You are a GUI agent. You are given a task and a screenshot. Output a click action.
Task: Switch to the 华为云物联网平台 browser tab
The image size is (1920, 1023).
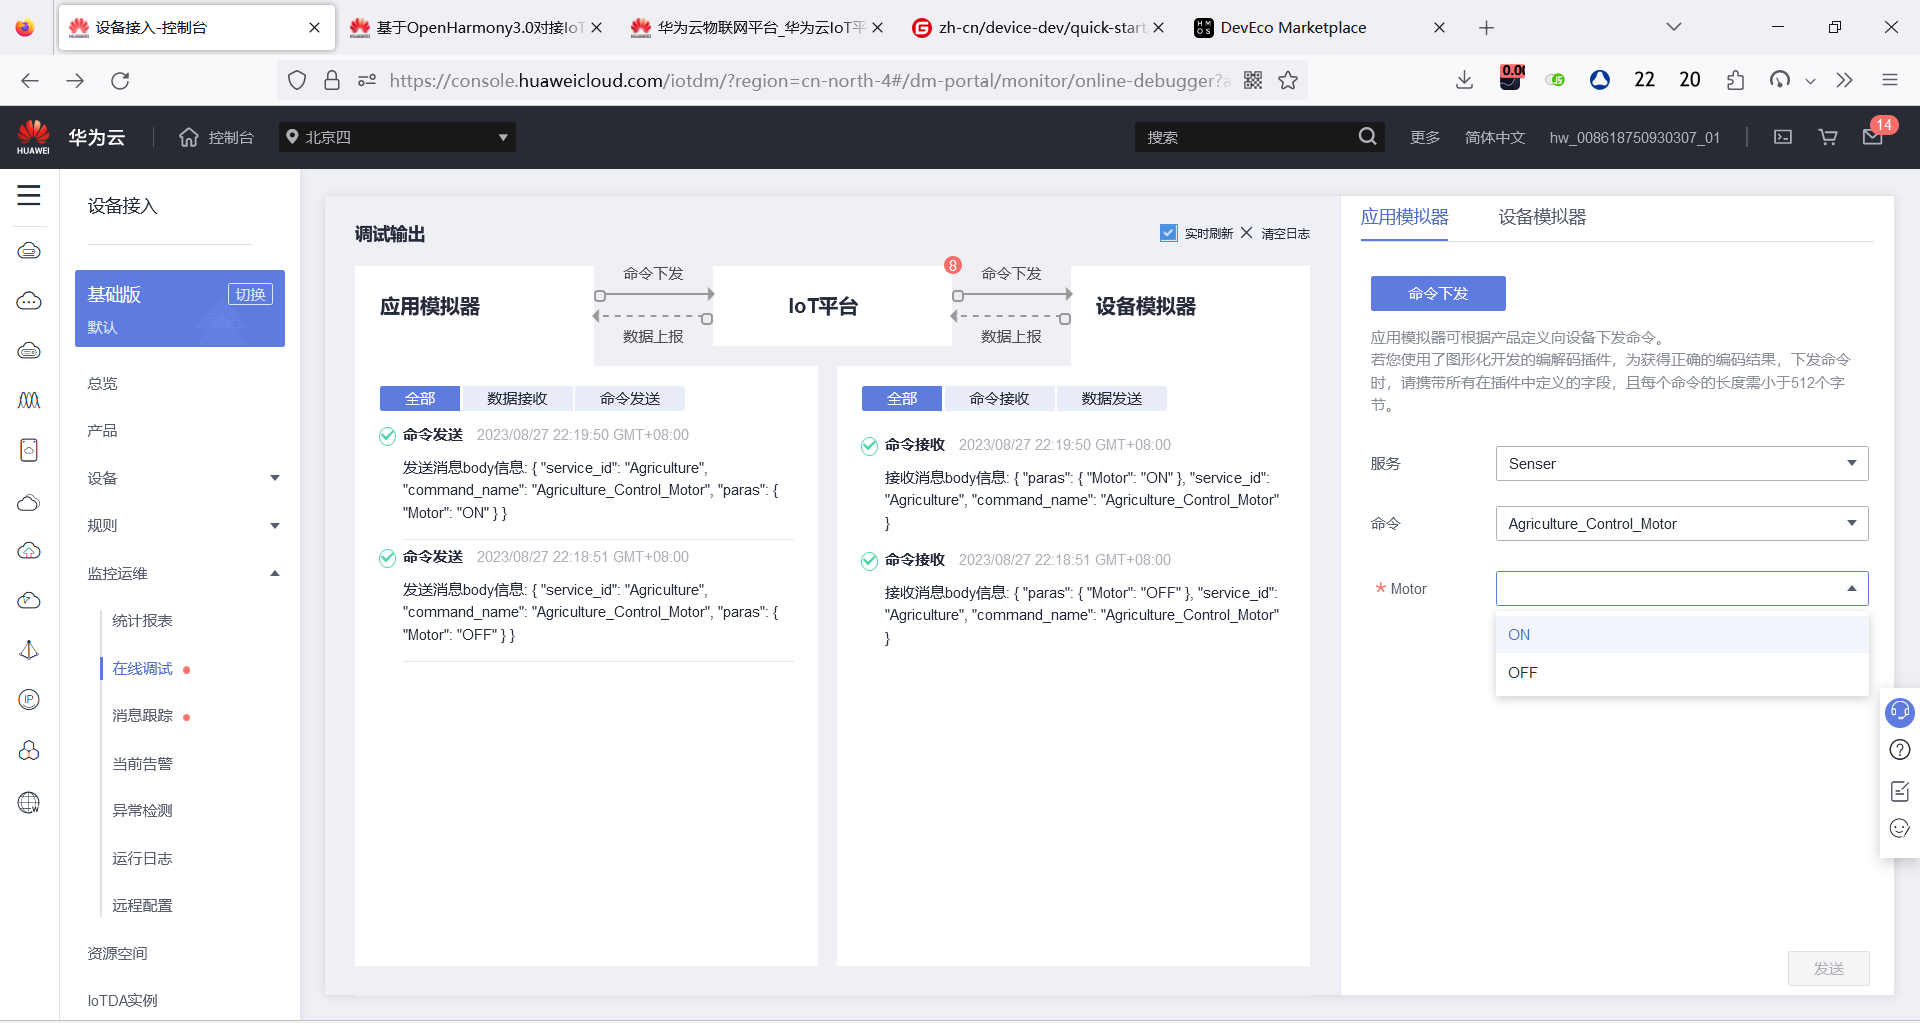point(757,28)
